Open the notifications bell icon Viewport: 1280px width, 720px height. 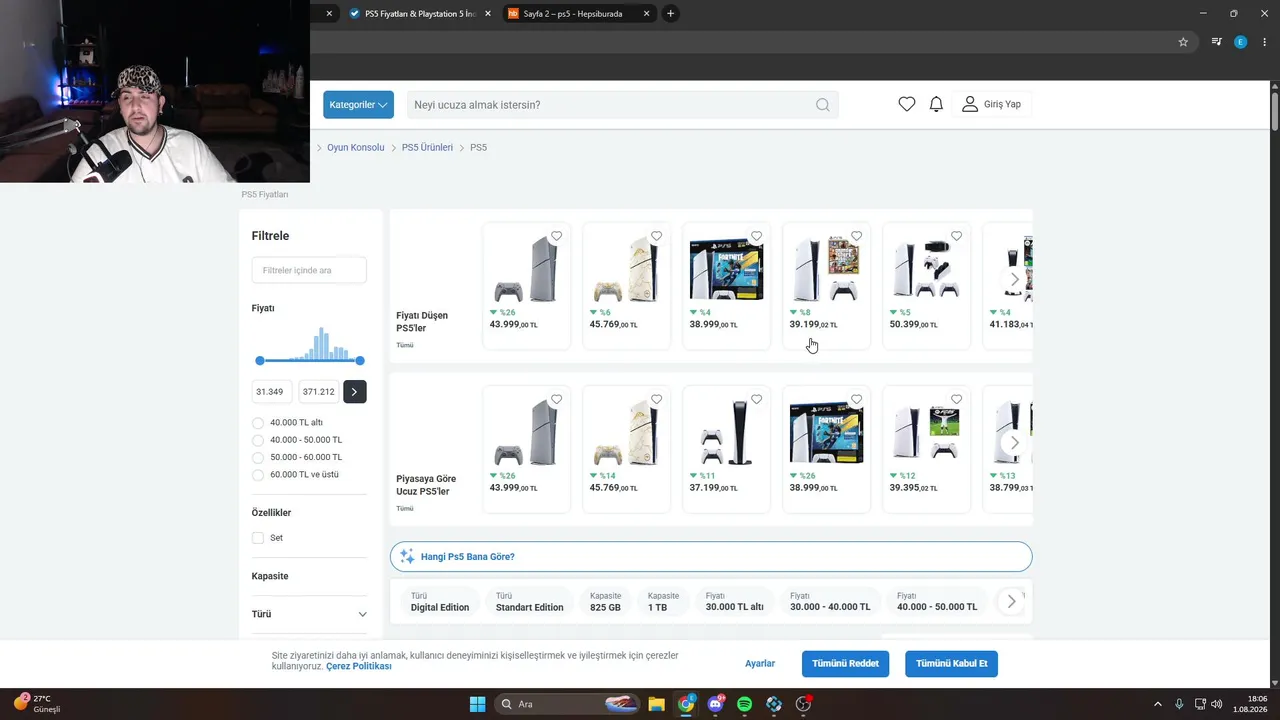point(936,104)
